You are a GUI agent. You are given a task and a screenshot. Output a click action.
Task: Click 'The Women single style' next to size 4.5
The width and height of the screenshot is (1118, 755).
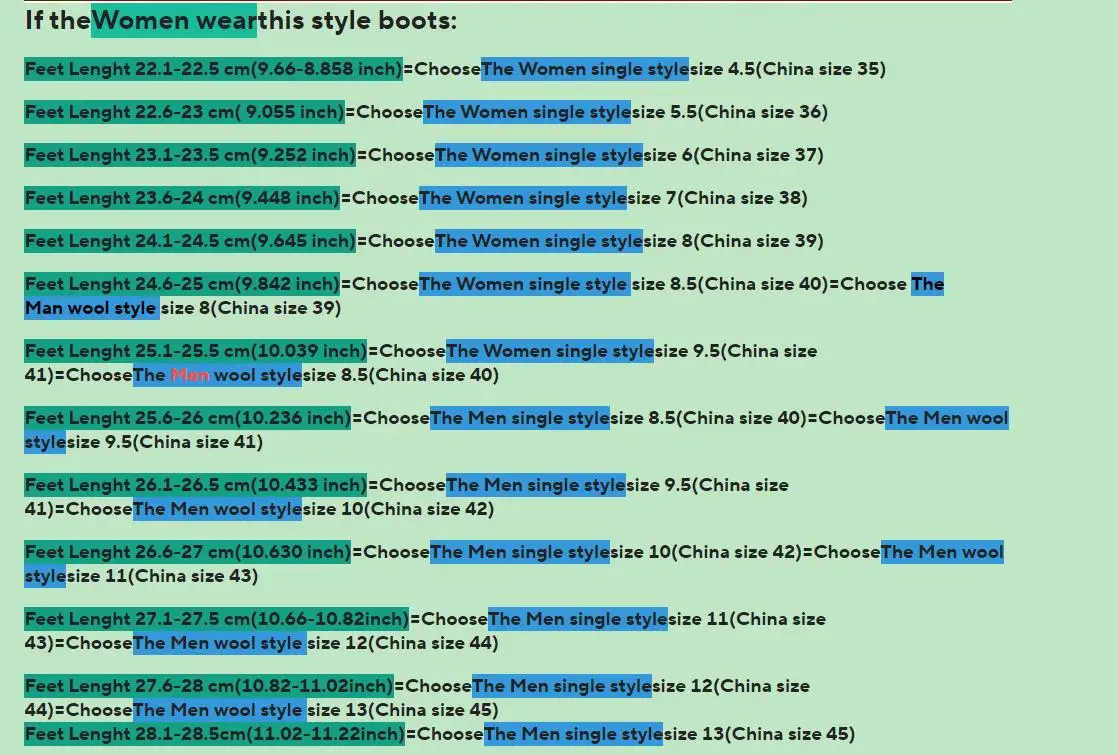click(x=584, y=69)
